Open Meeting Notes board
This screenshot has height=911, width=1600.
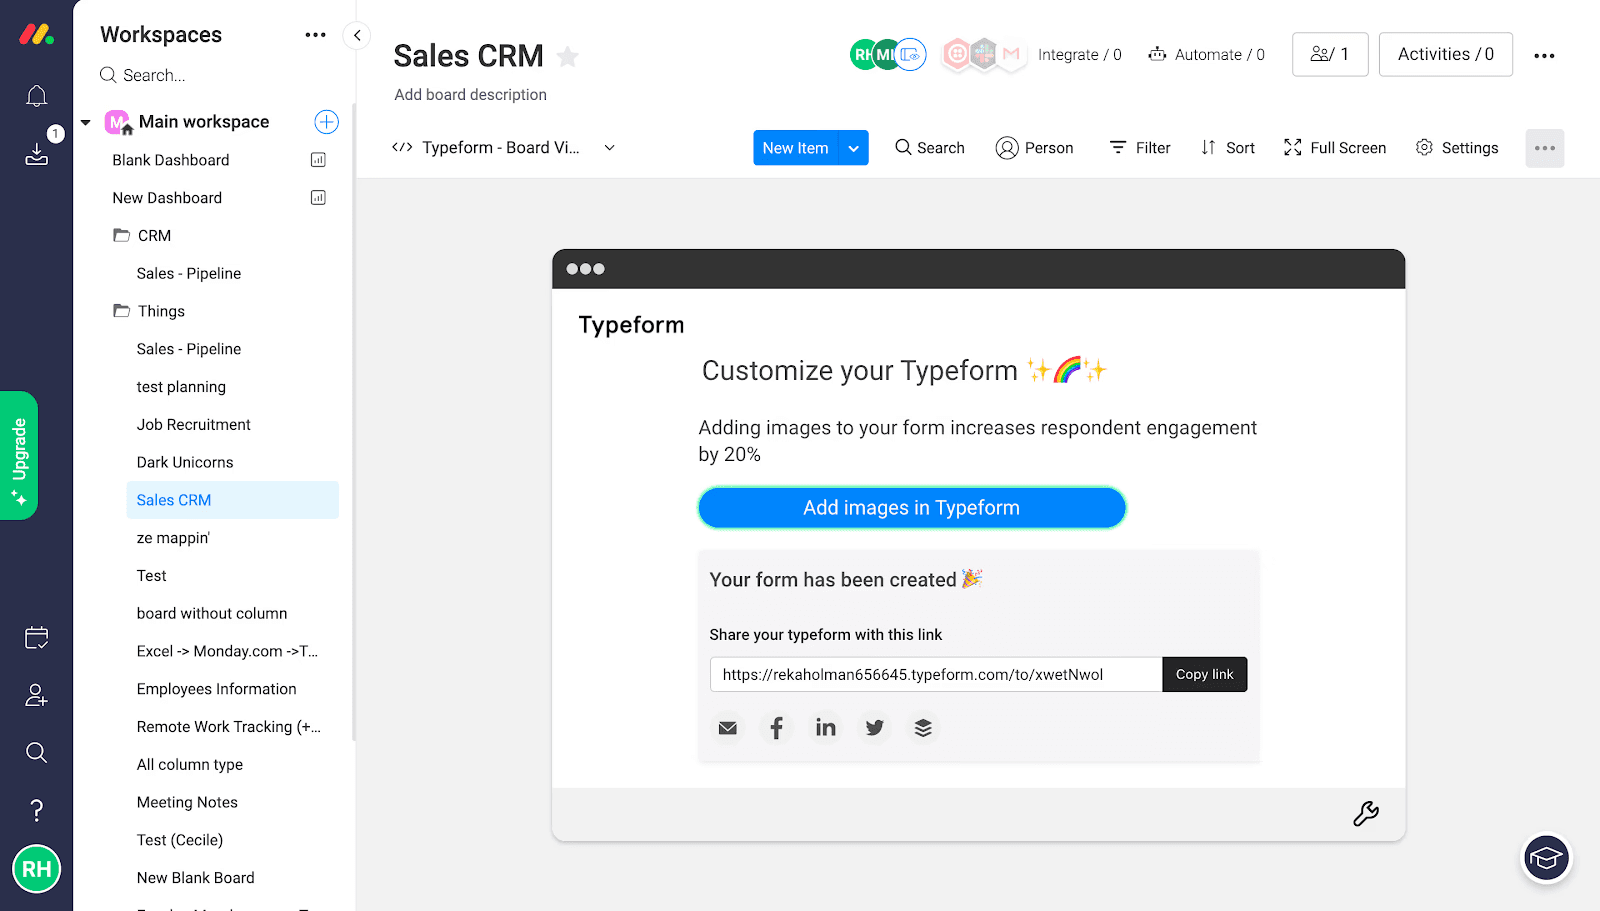[x=187, y=802]
